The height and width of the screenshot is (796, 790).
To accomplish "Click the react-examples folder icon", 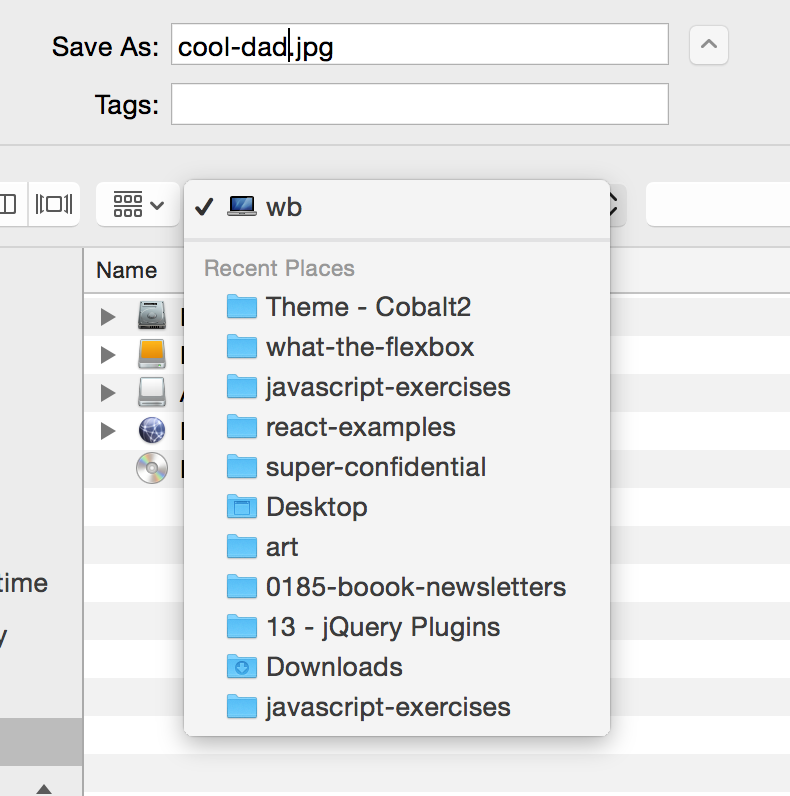I will [x=242, y=426].
